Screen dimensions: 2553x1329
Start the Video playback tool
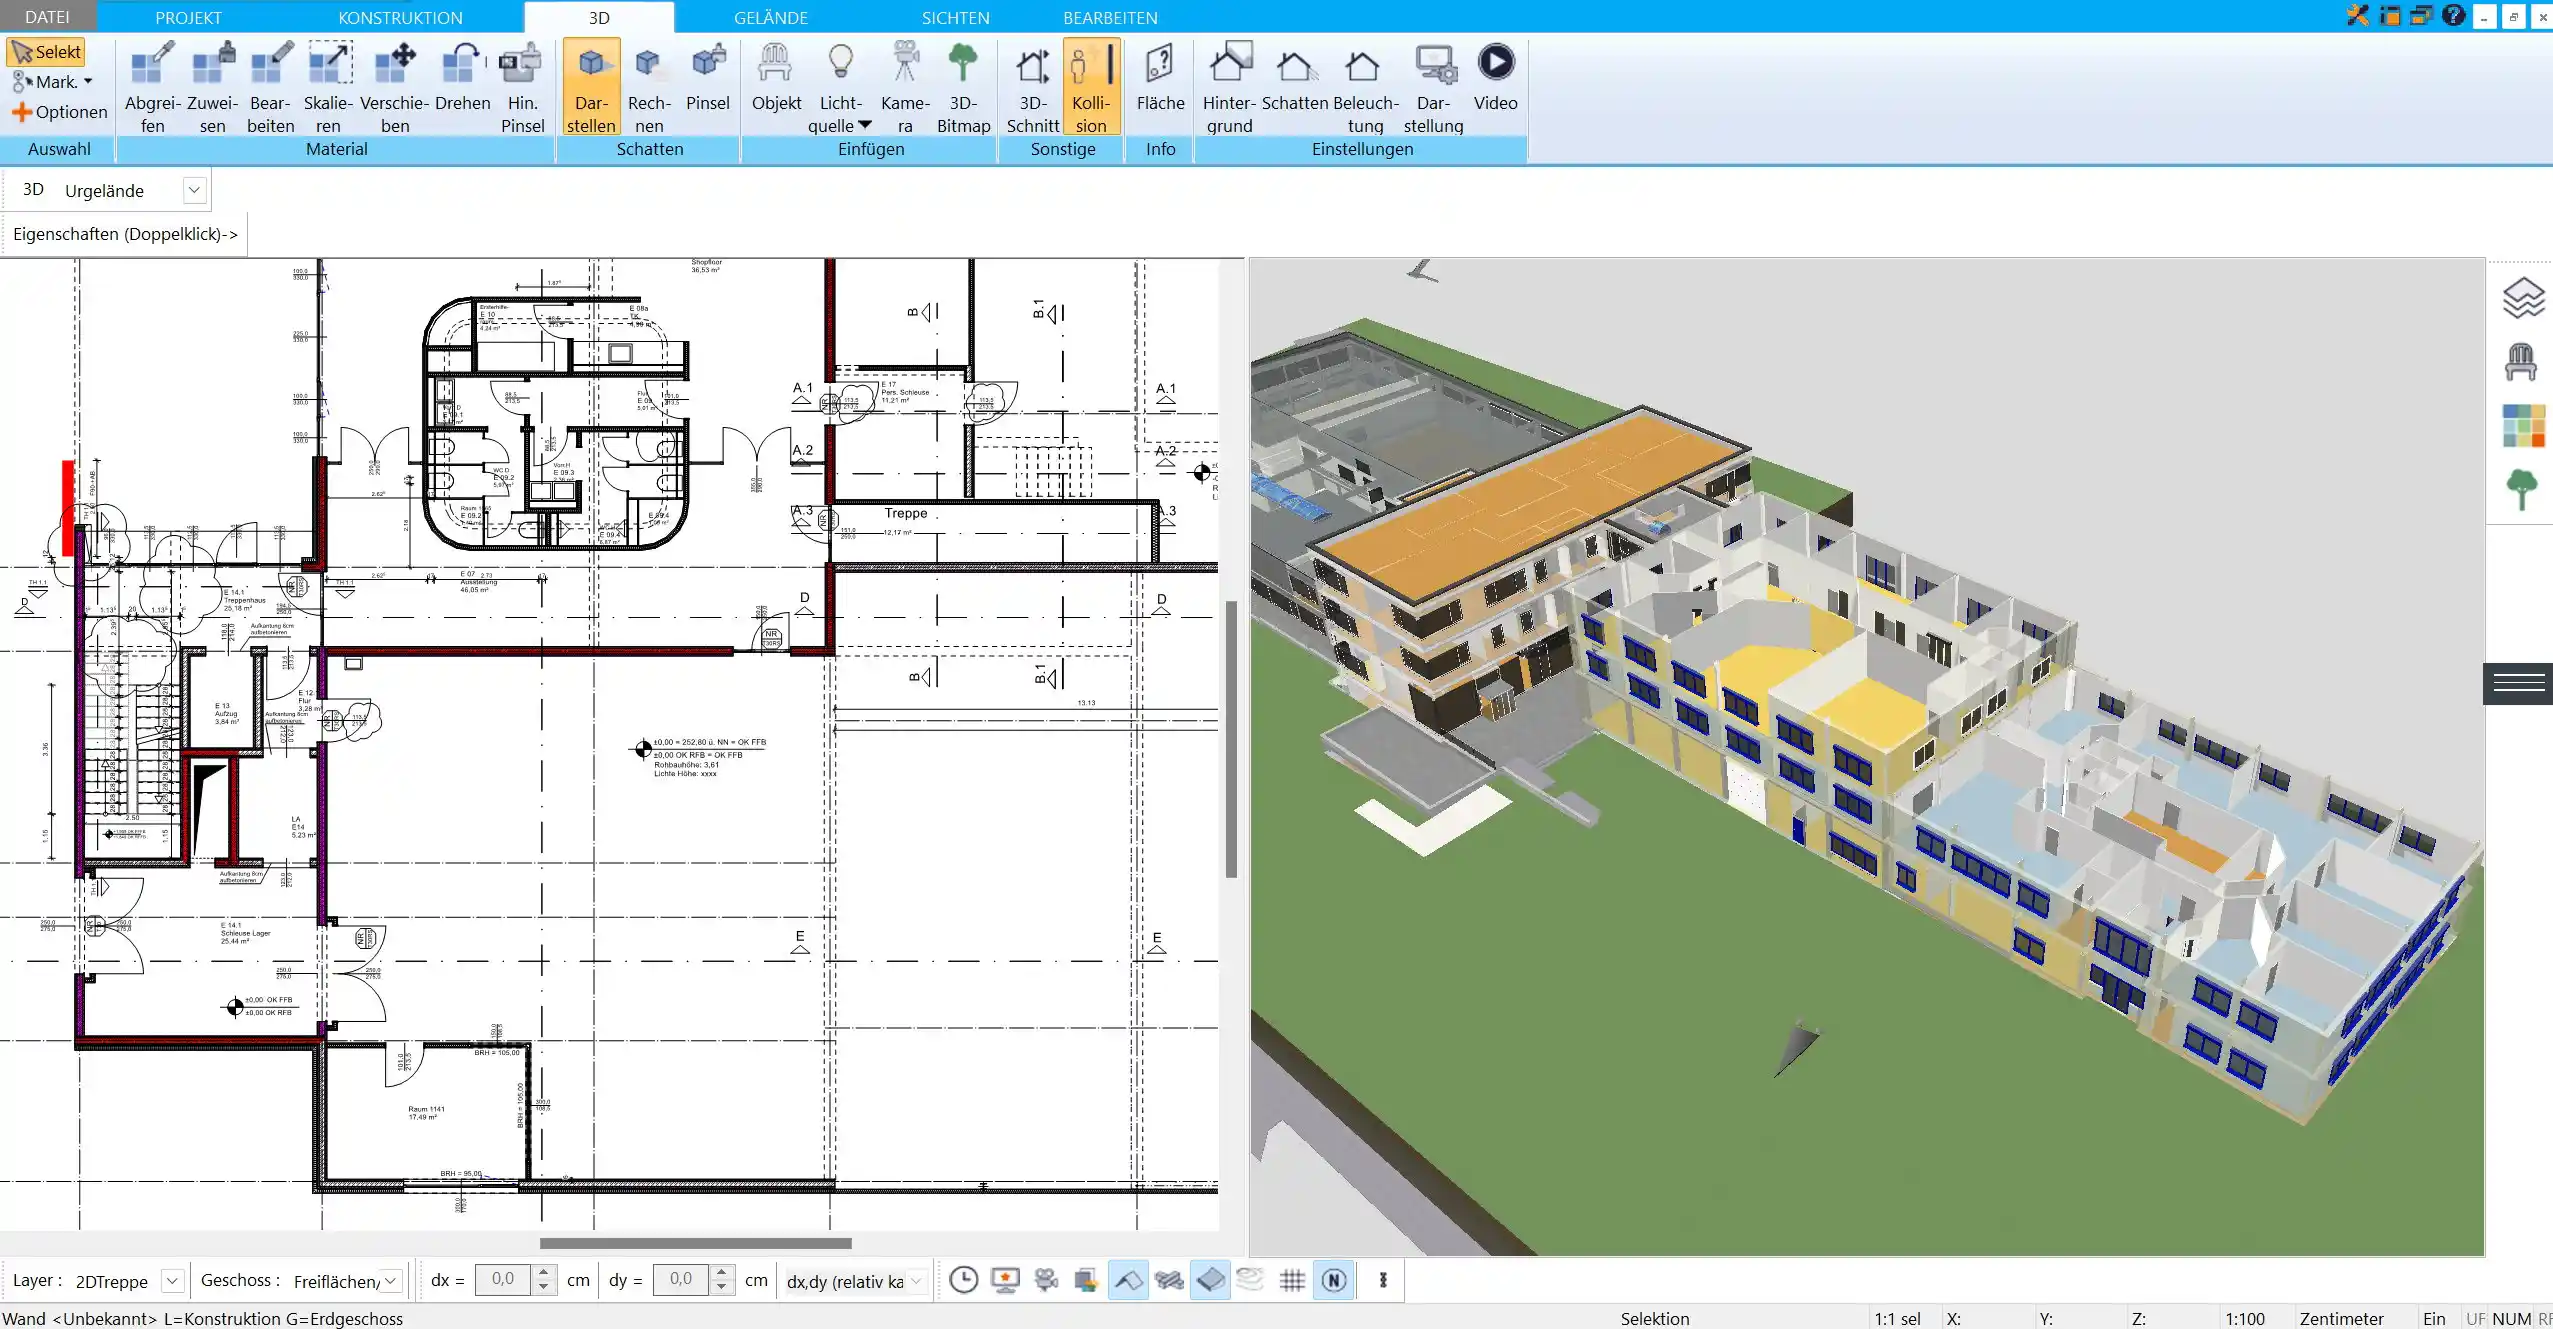[1495, 78]
